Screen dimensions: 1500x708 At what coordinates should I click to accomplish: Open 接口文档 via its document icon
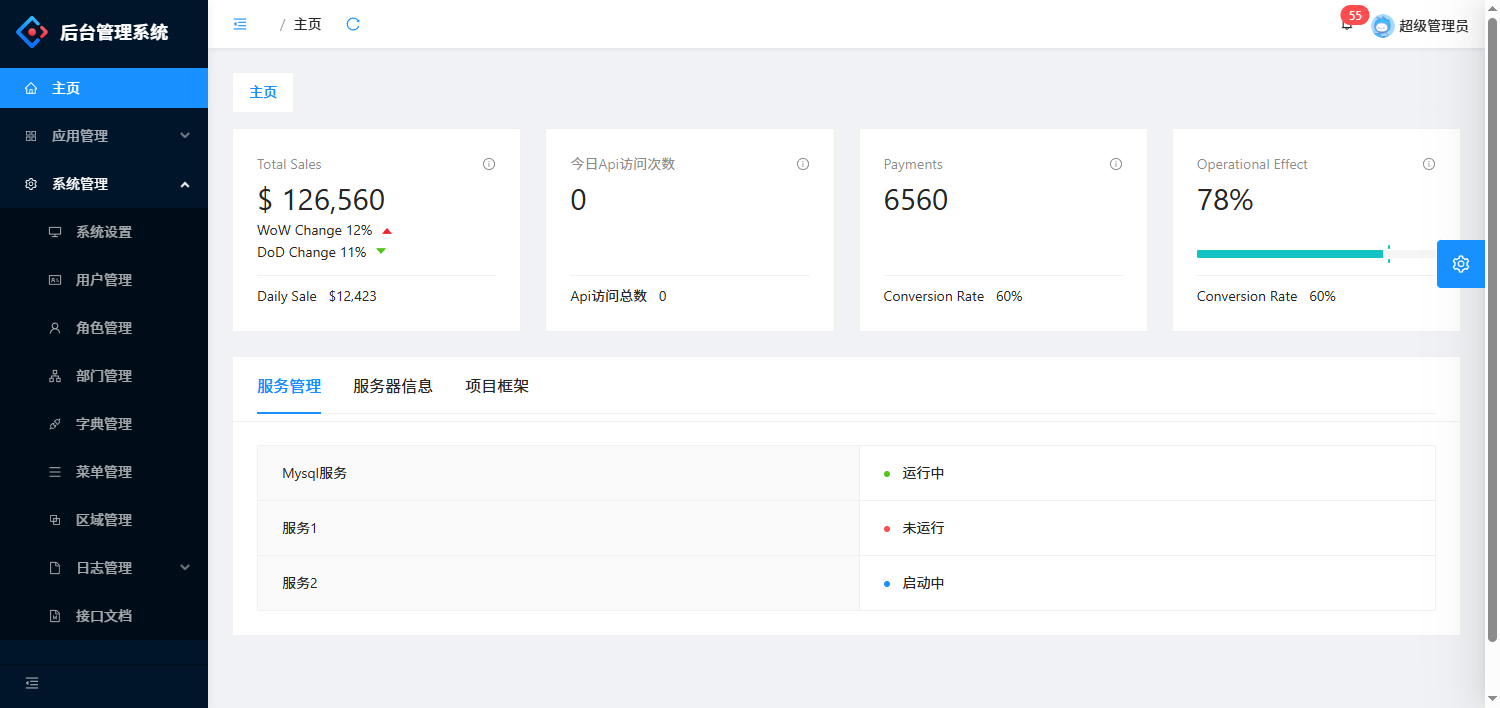coord(57,615)
